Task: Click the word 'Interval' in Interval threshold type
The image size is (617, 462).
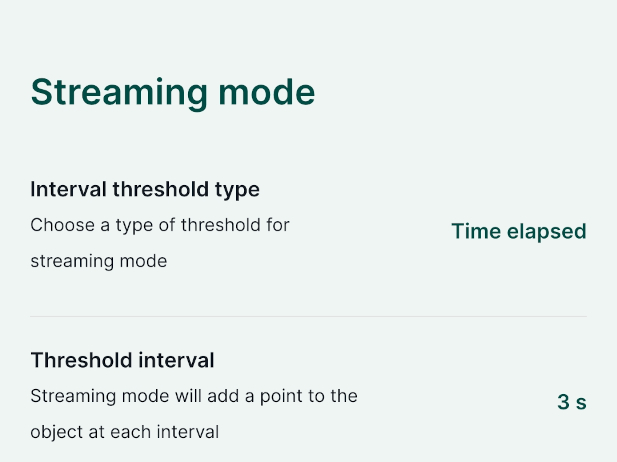Action: (64, 189)
